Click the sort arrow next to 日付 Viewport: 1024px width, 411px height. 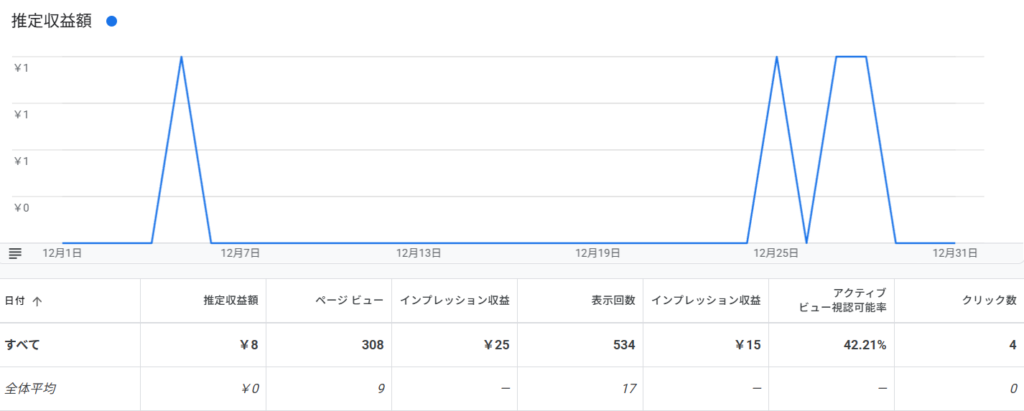coord(38,300)
